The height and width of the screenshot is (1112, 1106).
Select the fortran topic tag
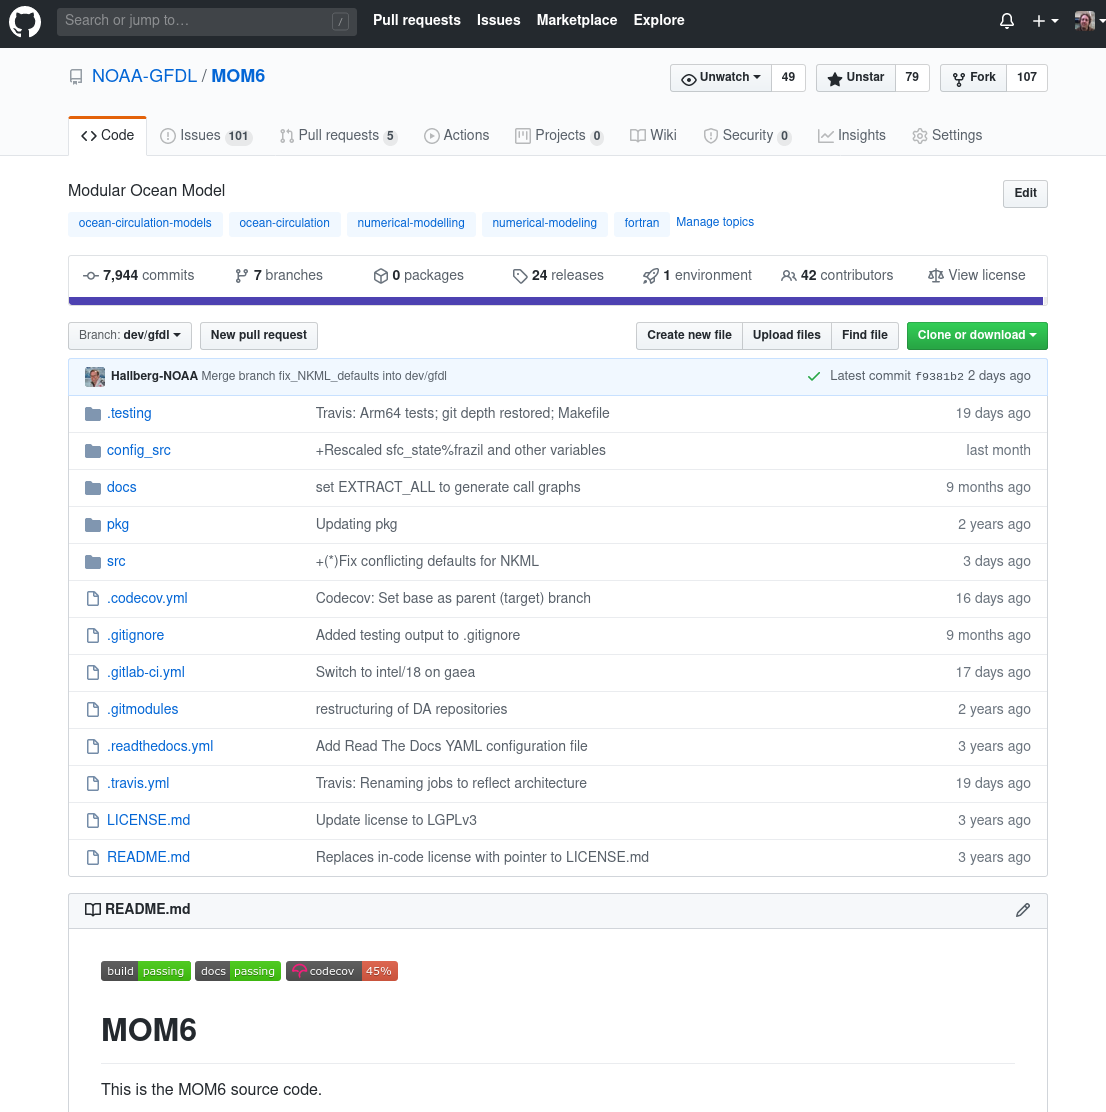point(641,224)
